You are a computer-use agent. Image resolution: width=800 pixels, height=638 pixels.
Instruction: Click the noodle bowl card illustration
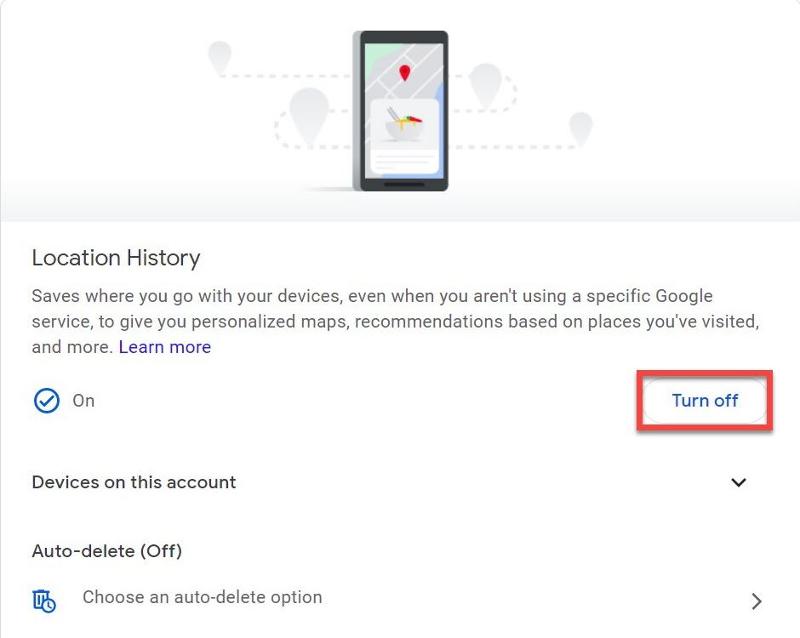point(404,136)
